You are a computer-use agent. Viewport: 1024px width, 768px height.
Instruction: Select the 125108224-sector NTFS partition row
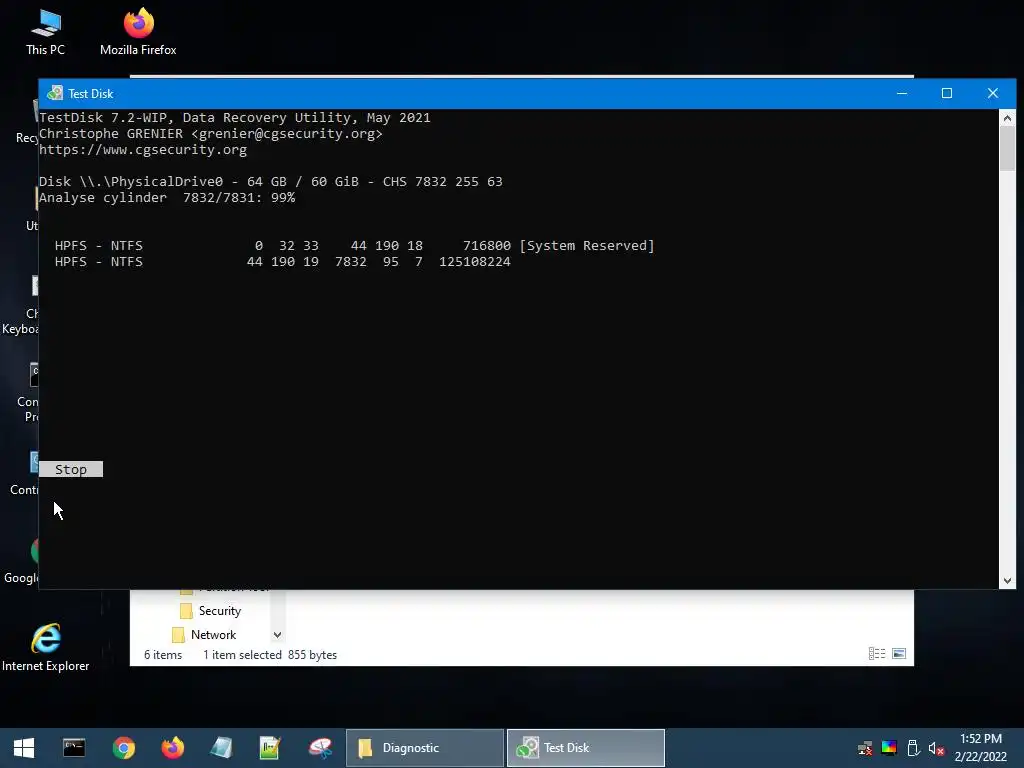pos(283,262)
